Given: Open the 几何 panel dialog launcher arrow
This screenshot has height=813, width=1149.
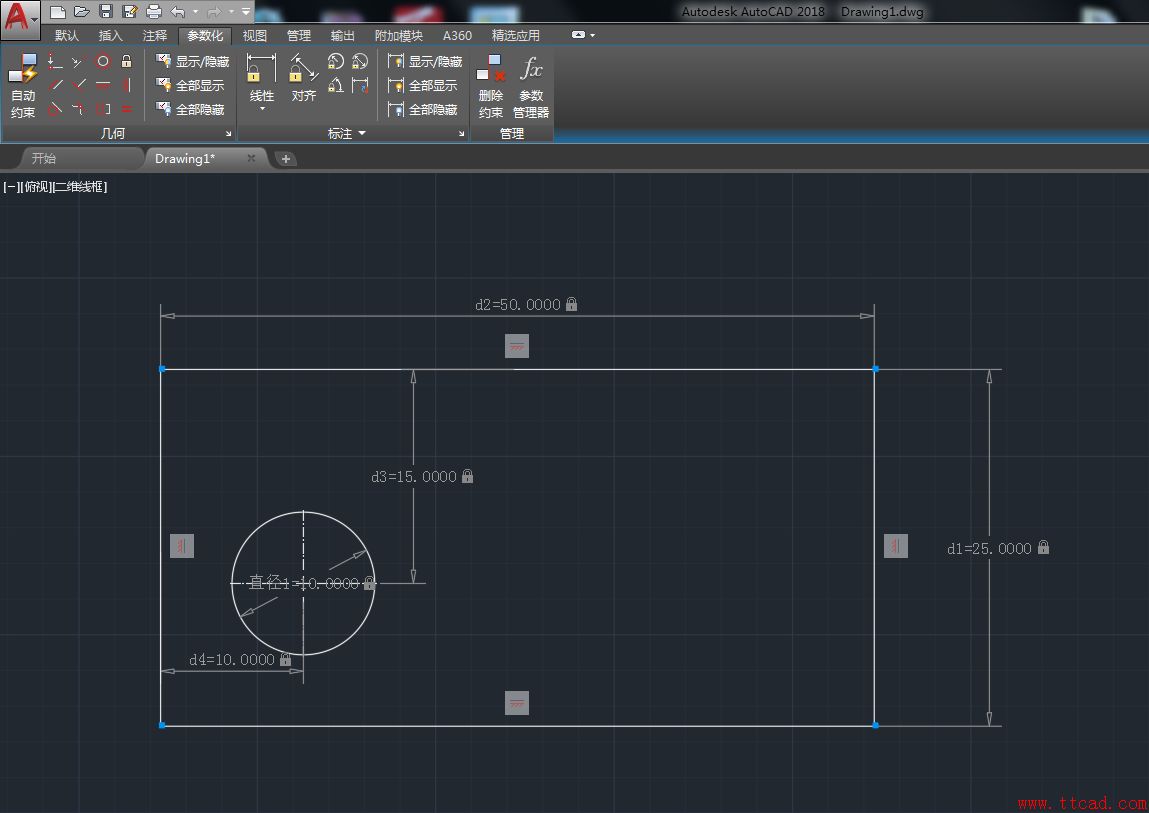Looking at the screenshot, I should pos(229,133).
